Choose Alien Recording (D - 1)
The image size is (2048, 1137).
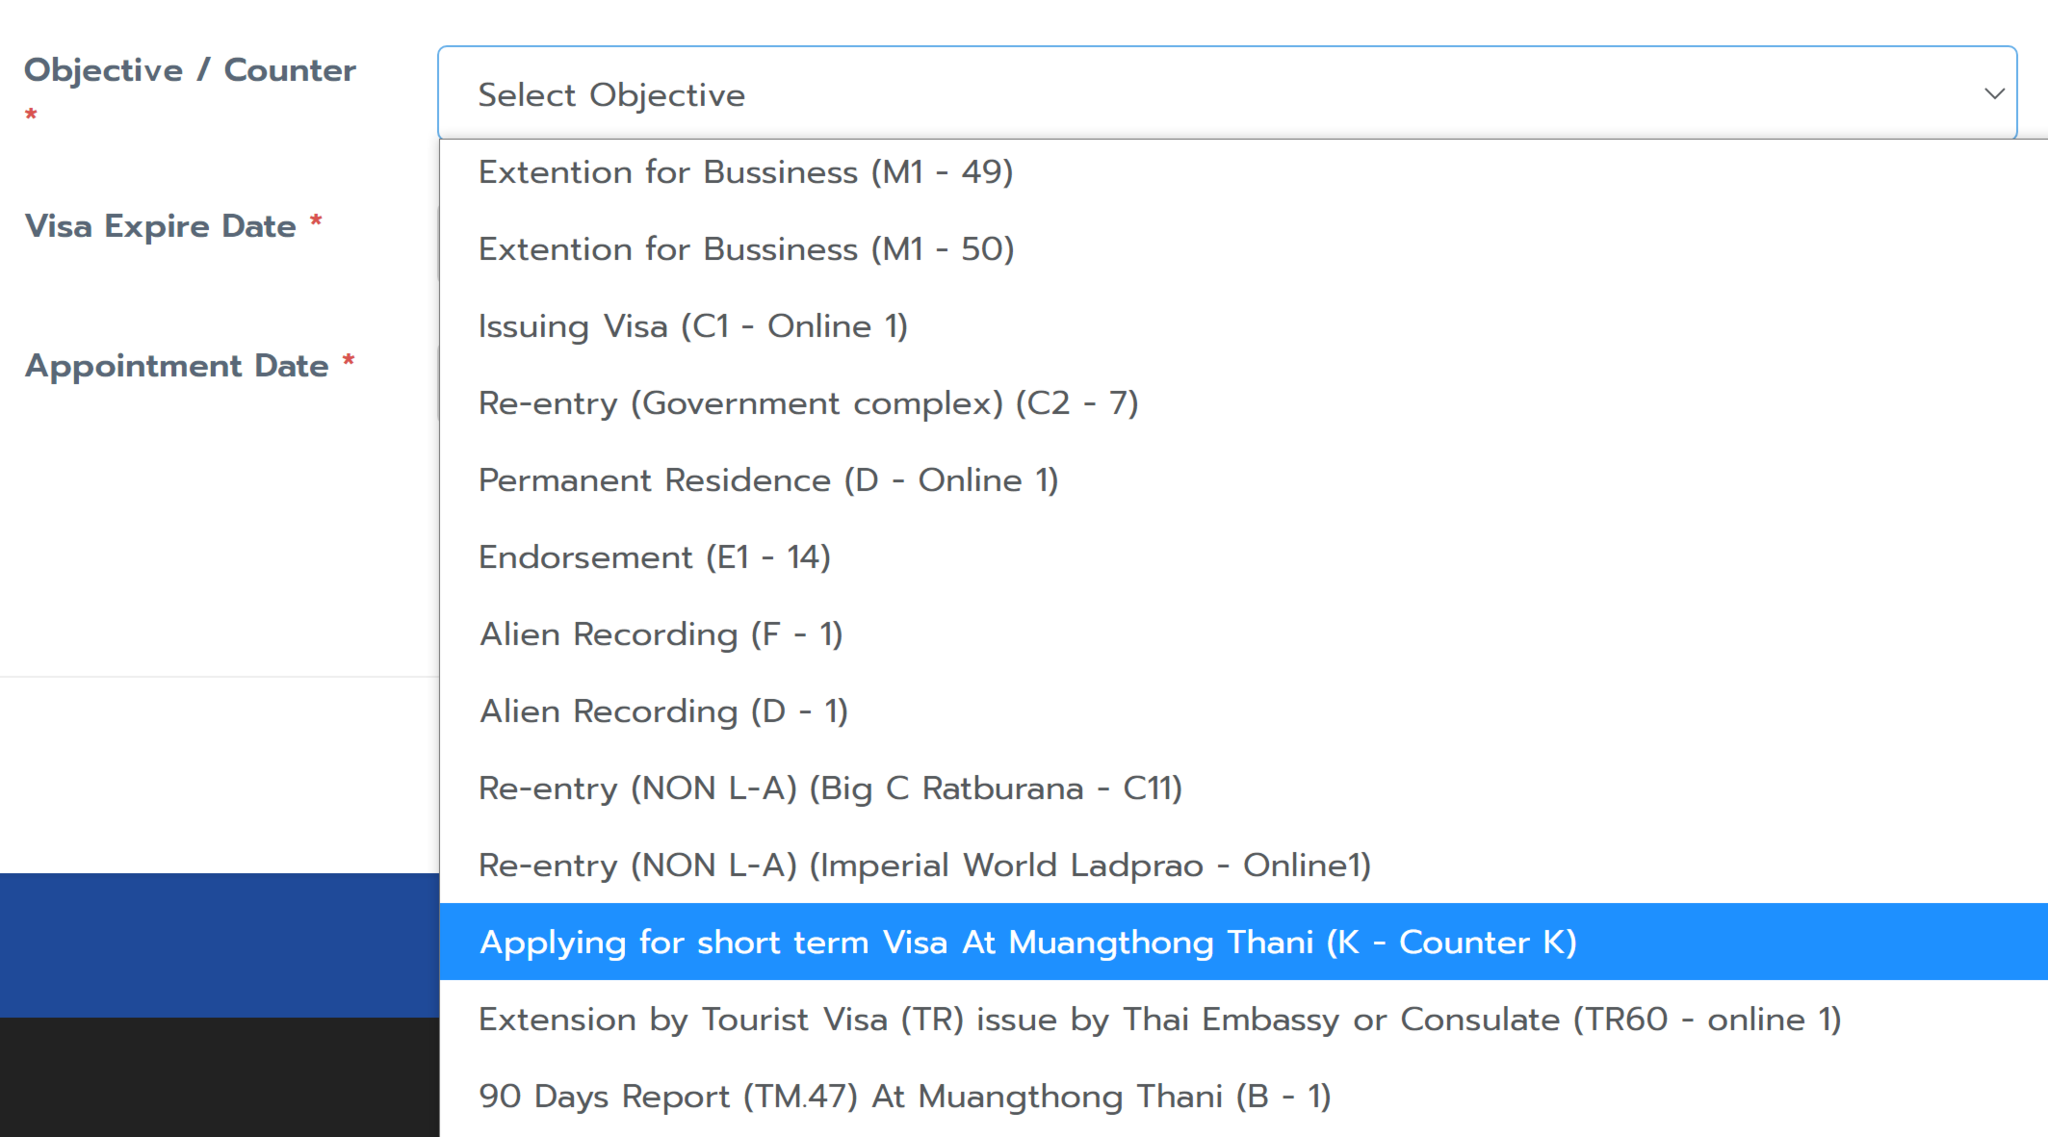tap(664, 711)
